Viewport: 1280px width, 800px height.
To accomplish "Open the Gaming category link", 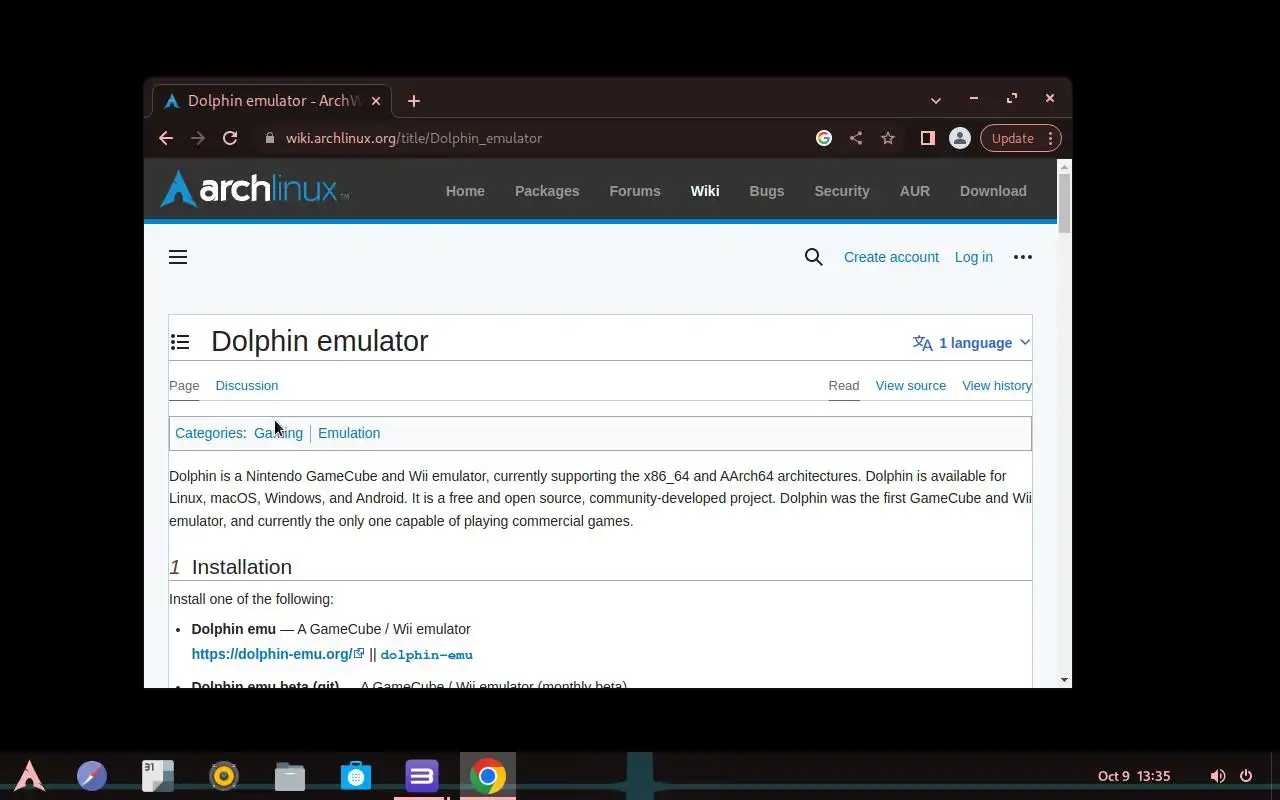I will [x=278, y=433].
